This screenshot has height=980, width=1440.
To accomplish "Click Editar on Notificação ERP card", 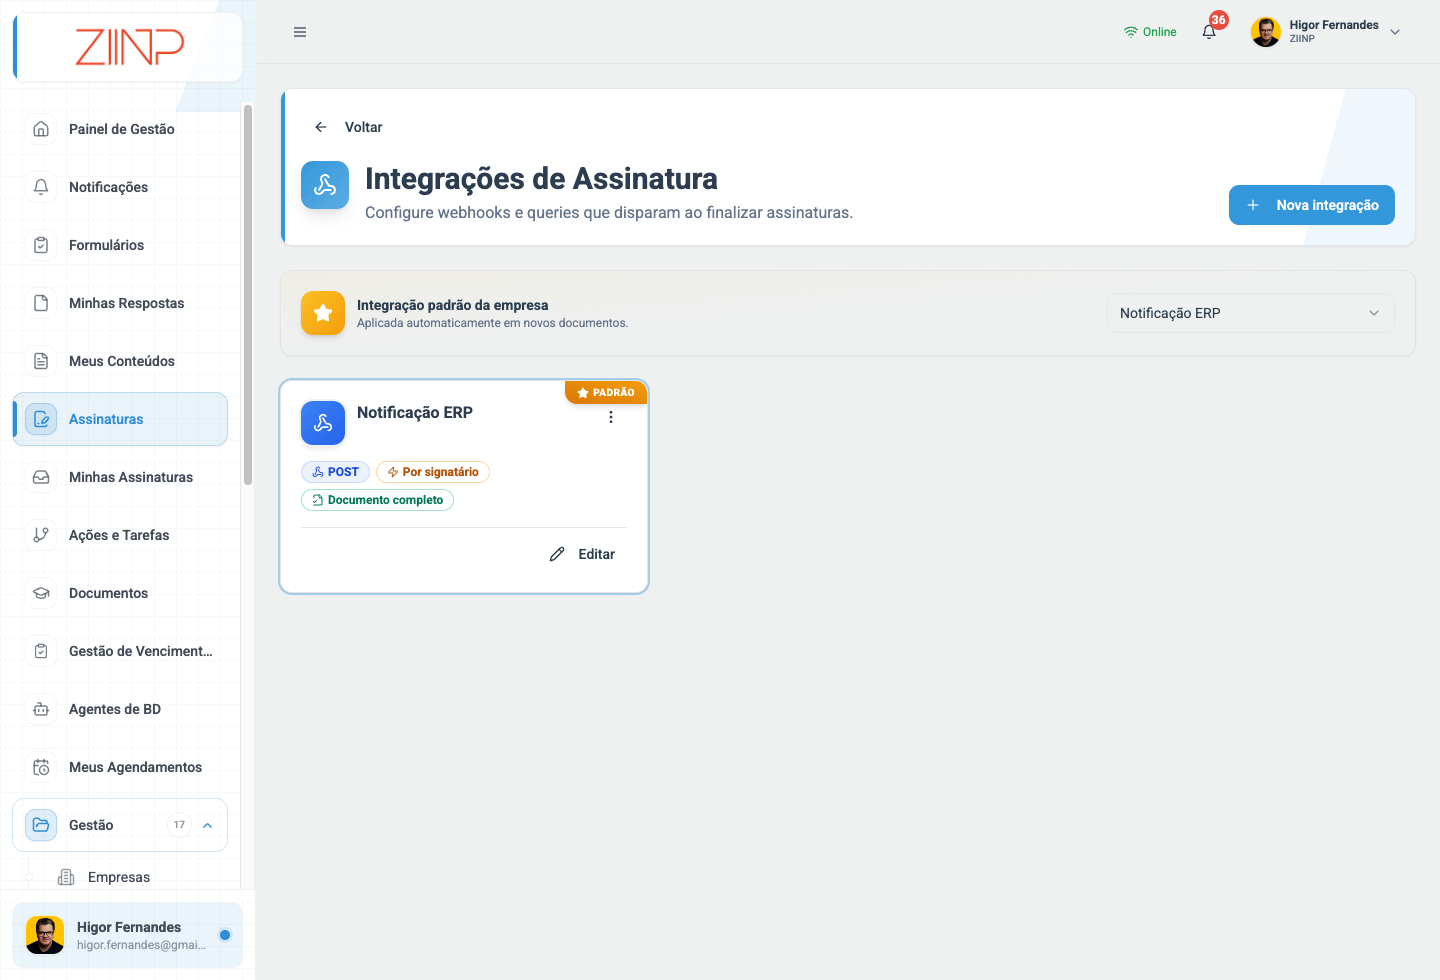I will [583, 554].
